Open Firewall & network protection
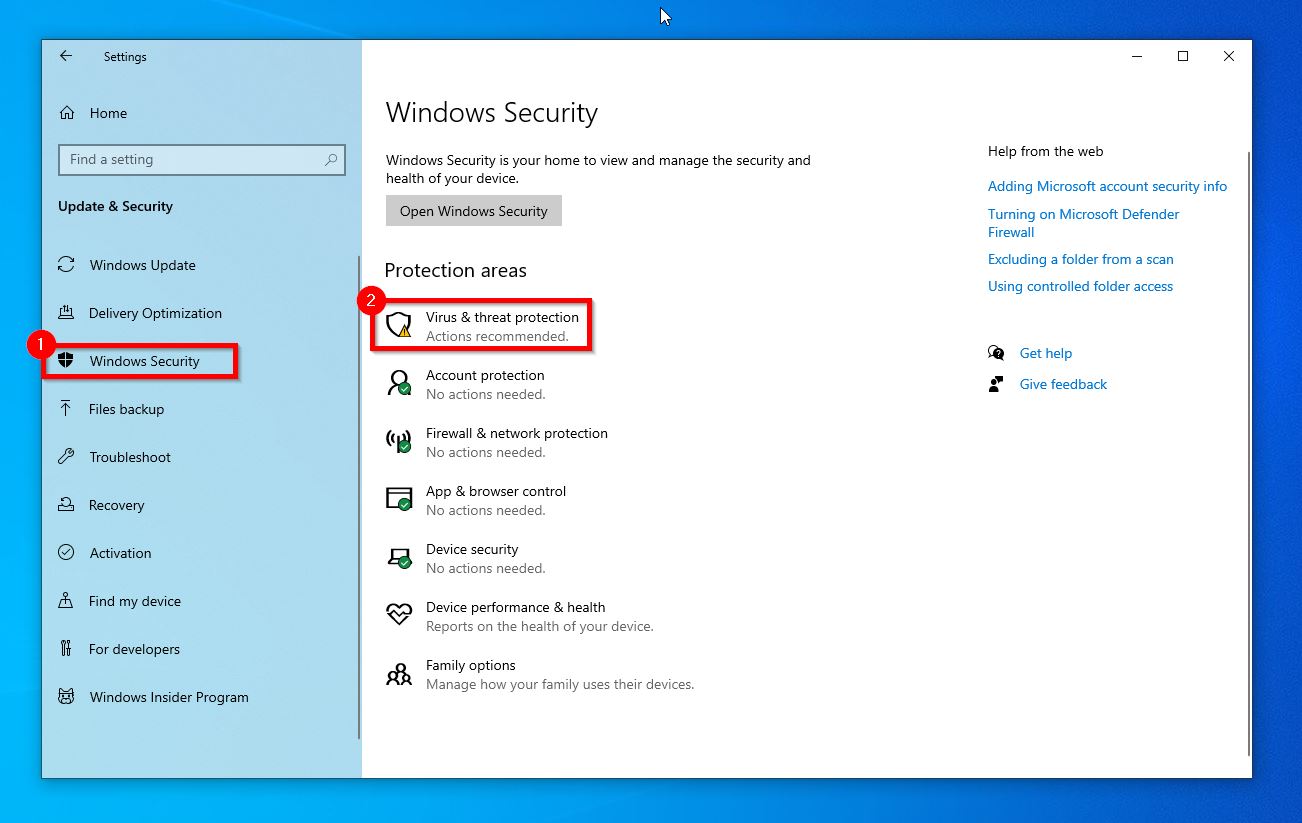Image resolution: width=1302 pixels, height=823 pixels. 497,442
